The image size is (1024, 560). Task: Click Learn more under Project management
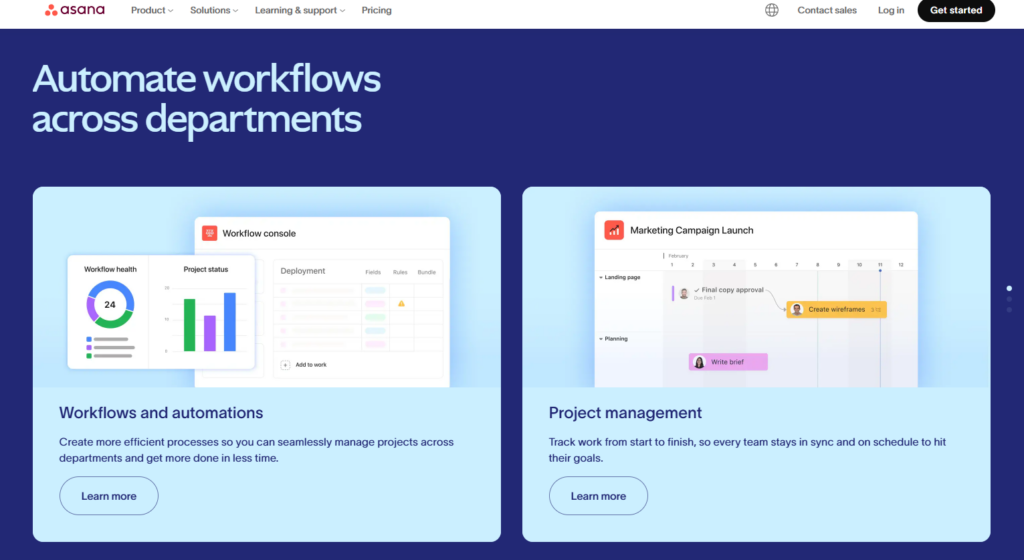click(598, 495)
